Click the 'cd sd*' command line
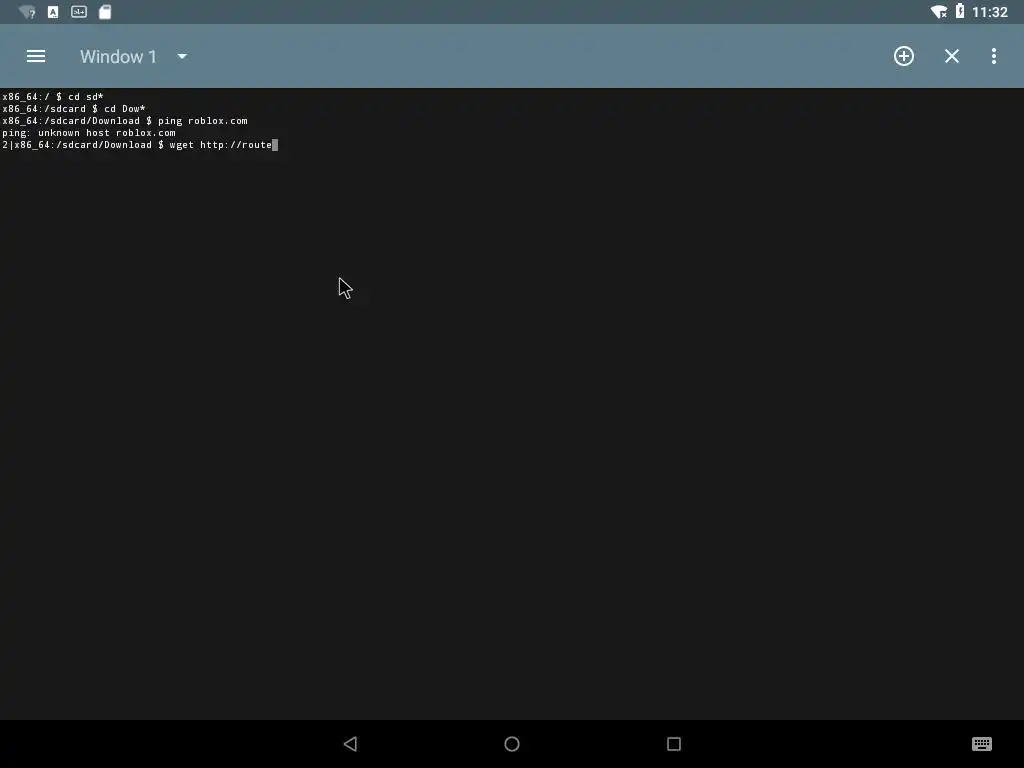The height and width of the screenshot is (768, 1024). (53, 97)
